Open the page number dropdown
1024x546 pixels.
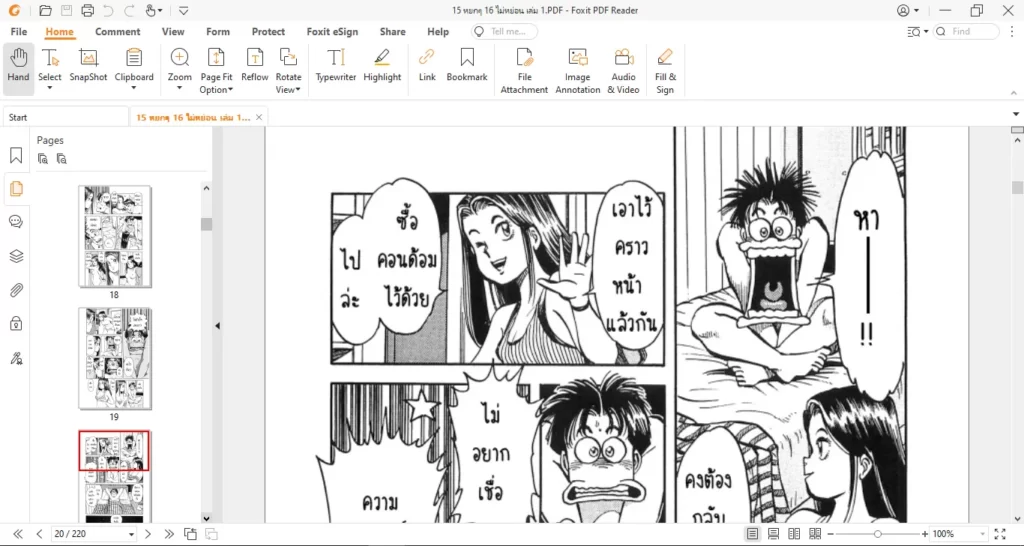[x=131, y=534]
